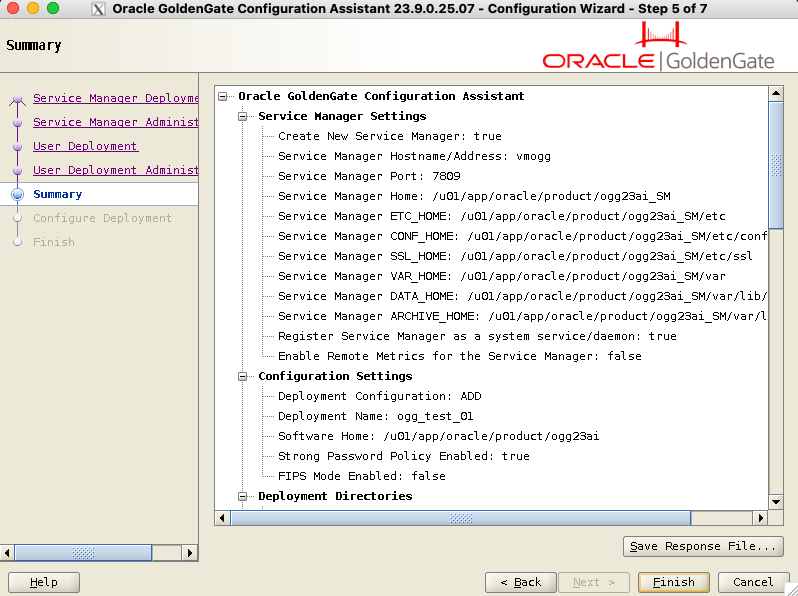Click the Finish button
The image size is (798, 596).
pos(673,582)
